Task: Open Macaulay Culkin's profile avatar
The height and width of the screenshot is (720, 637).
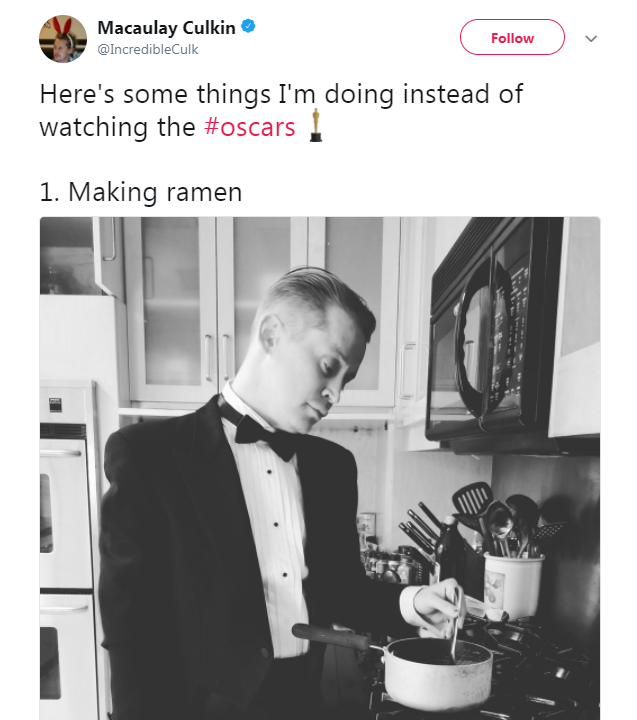Action: (x=63, y=39)
